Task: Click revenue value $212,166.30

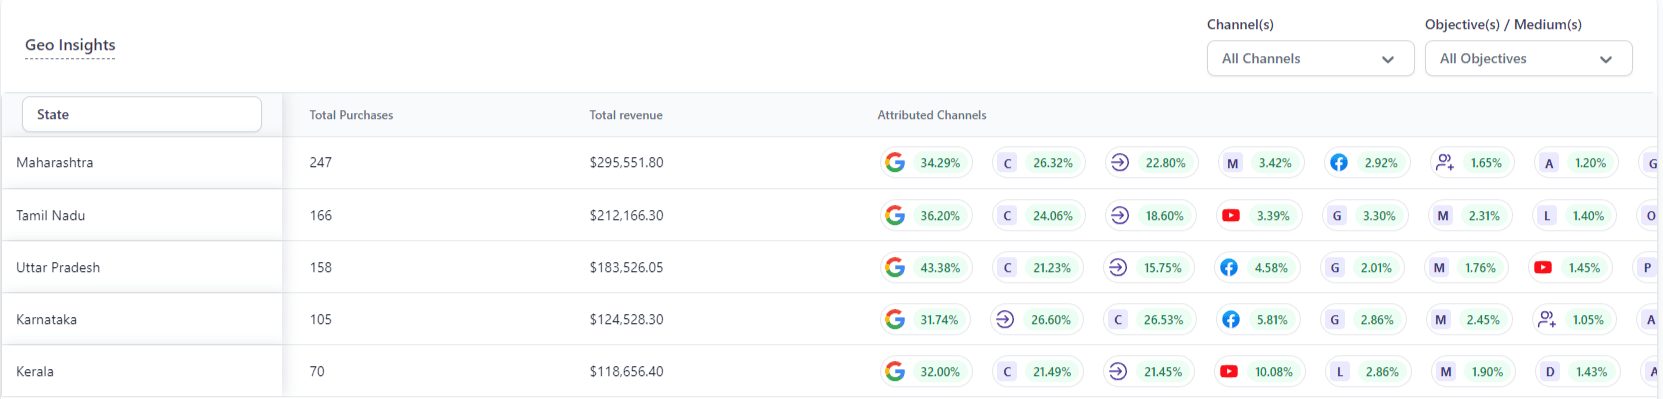Action: (626, 215)
